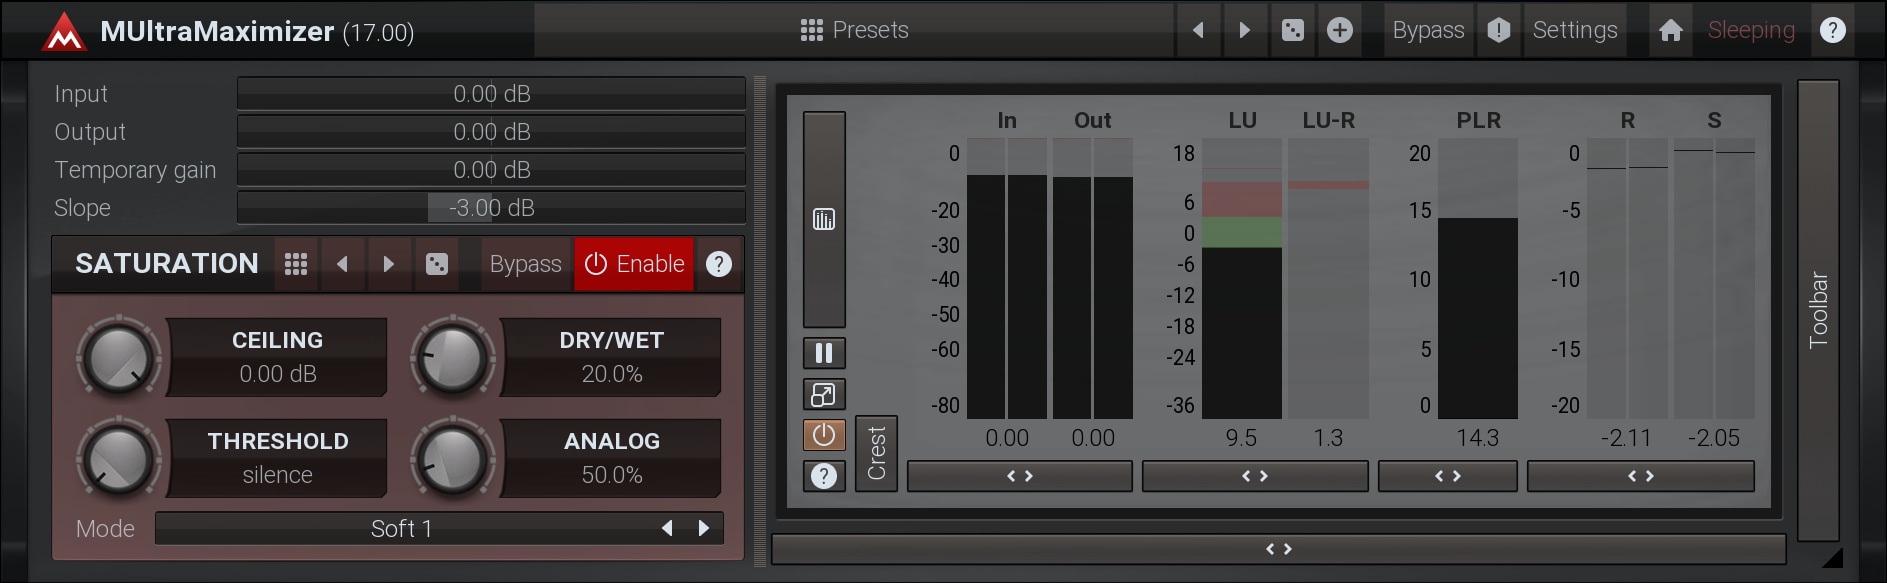Viewport: 1887px width, 583px height.
Task: Click the add preset plus icon
Action: coord(1340,30)
